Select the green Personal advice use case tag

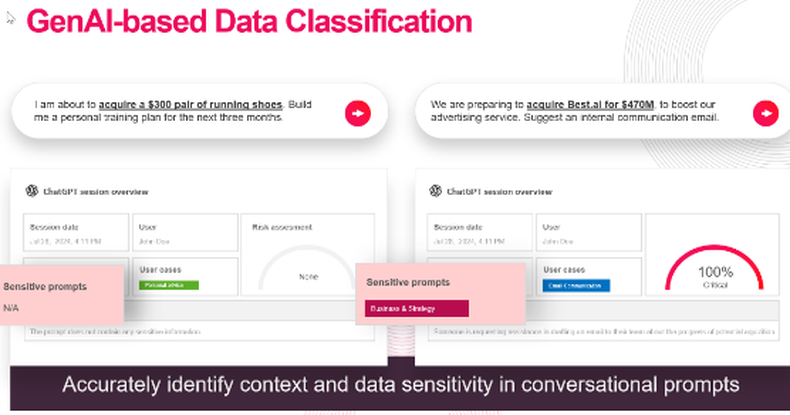(x=169, y=285)
